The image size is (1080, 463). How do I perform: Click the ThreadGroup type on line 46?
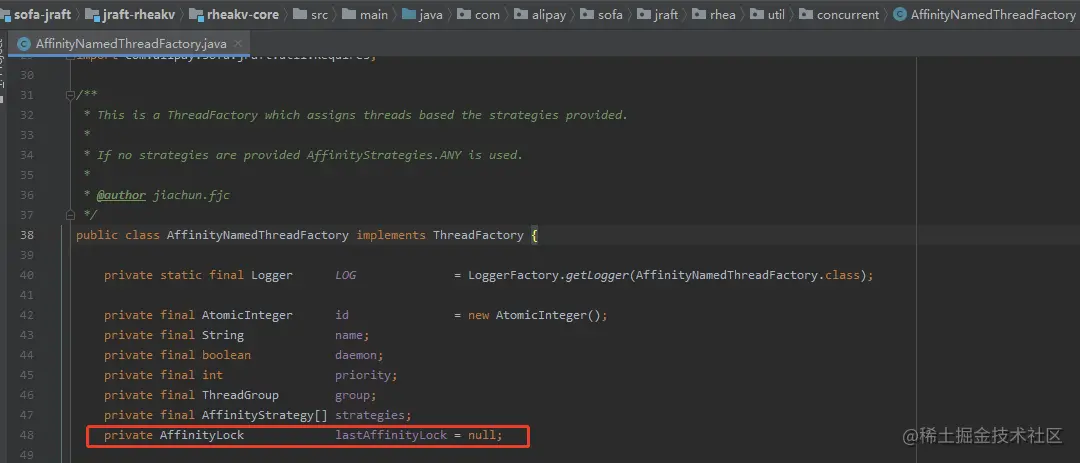click(240, 395)
